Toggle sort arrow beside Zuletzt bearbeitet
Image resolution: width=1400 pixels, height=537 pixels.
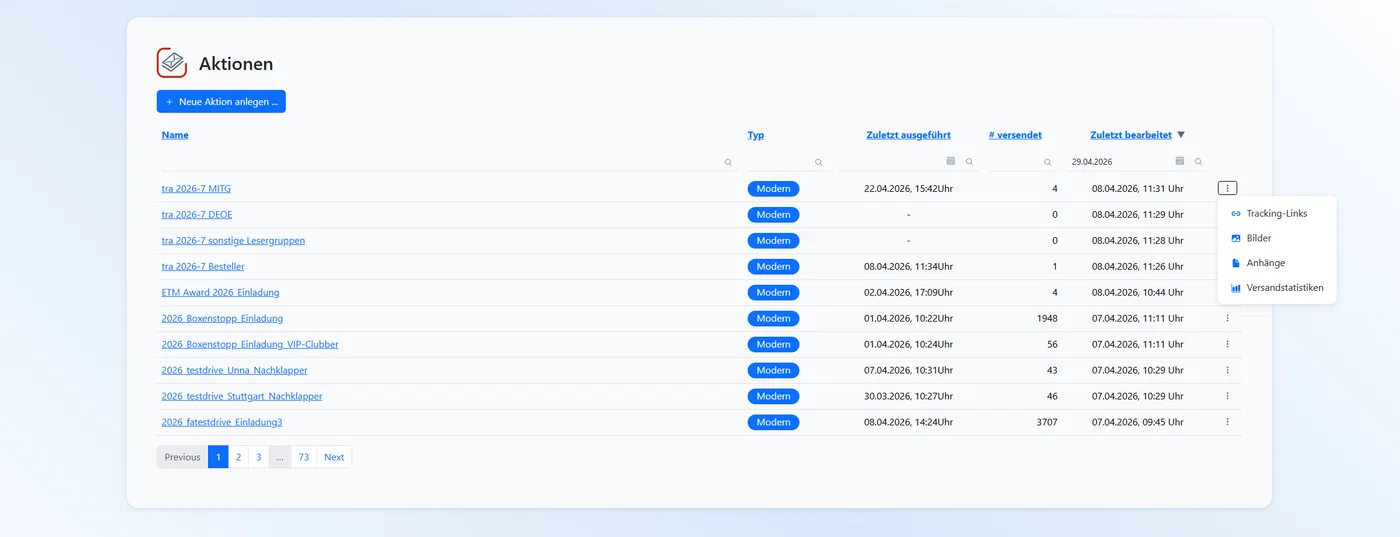pos(1181,135)
